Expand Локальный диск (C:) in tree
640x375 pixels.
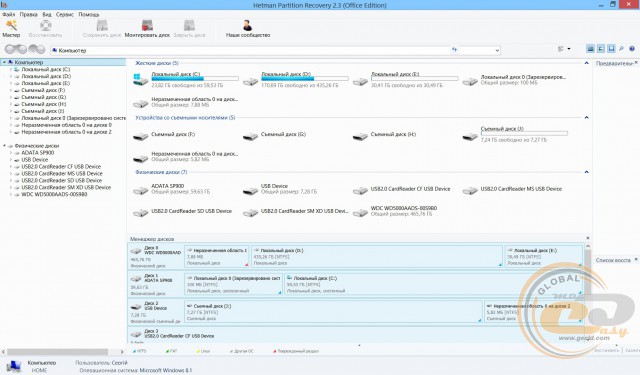pos(11,69)
